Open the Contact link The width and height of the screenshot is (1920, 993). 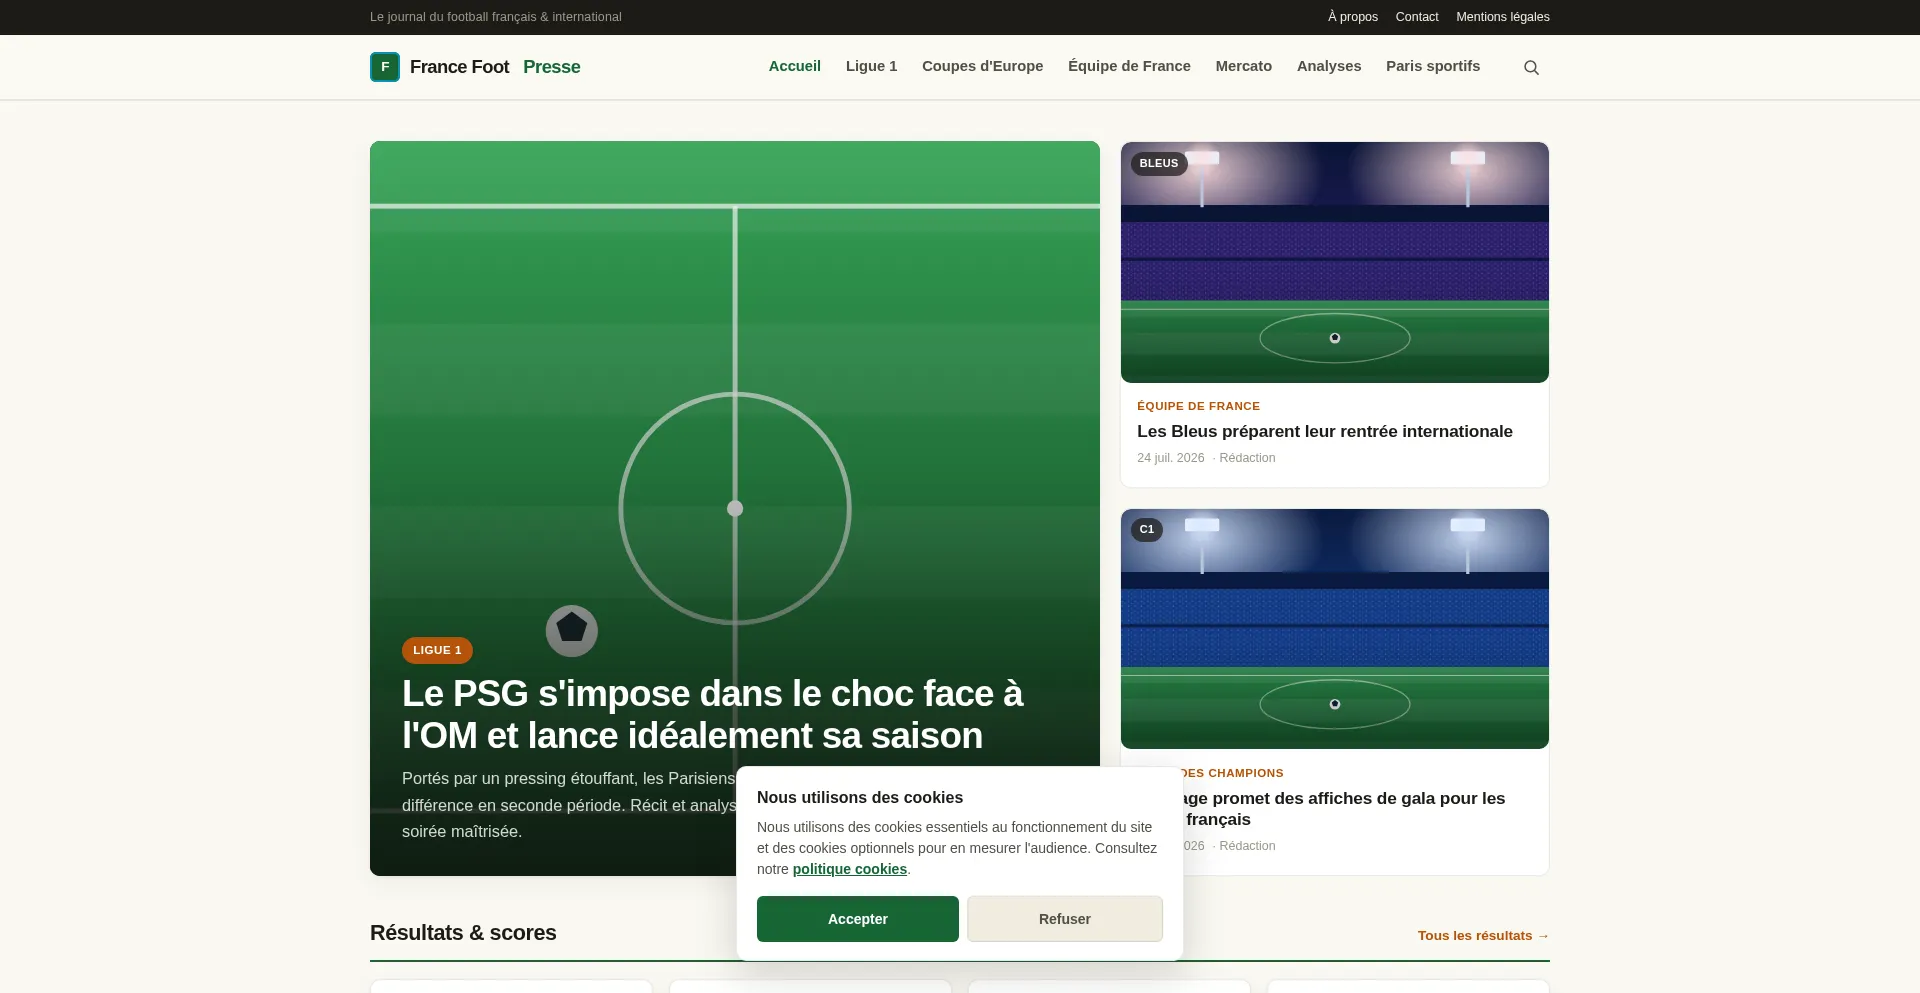pyautogui.click(x=1417, y=17)
